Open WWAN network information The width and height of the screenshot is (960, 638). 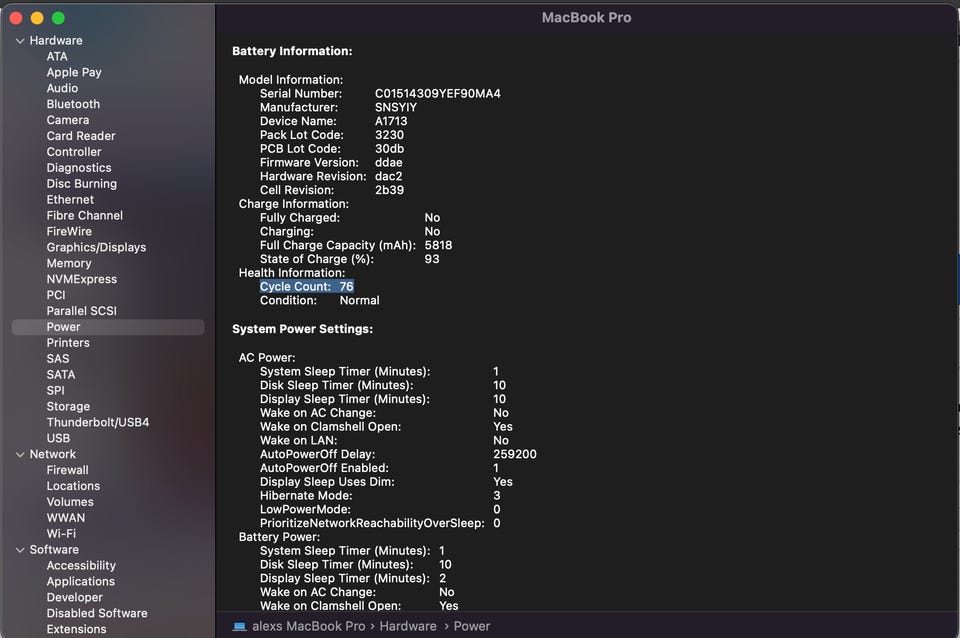tap(66, 518)
